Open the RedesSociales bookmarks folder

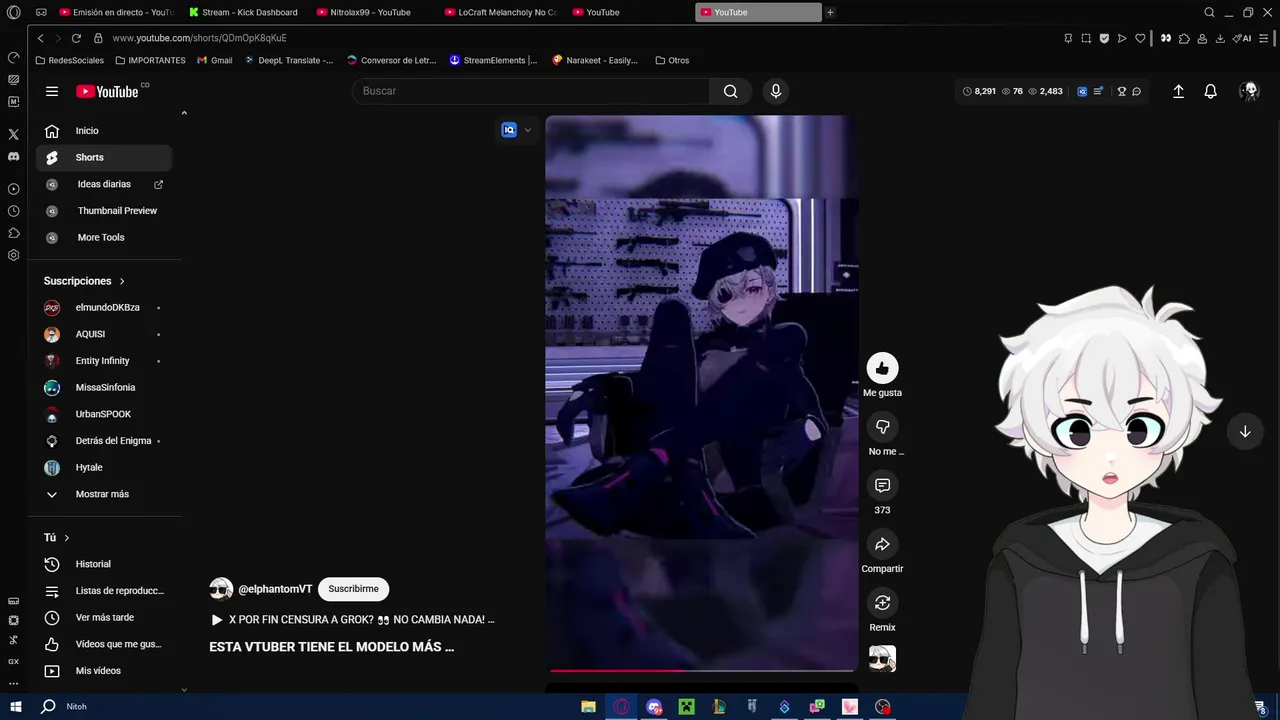pyautogui.click(x=69, y=60)
